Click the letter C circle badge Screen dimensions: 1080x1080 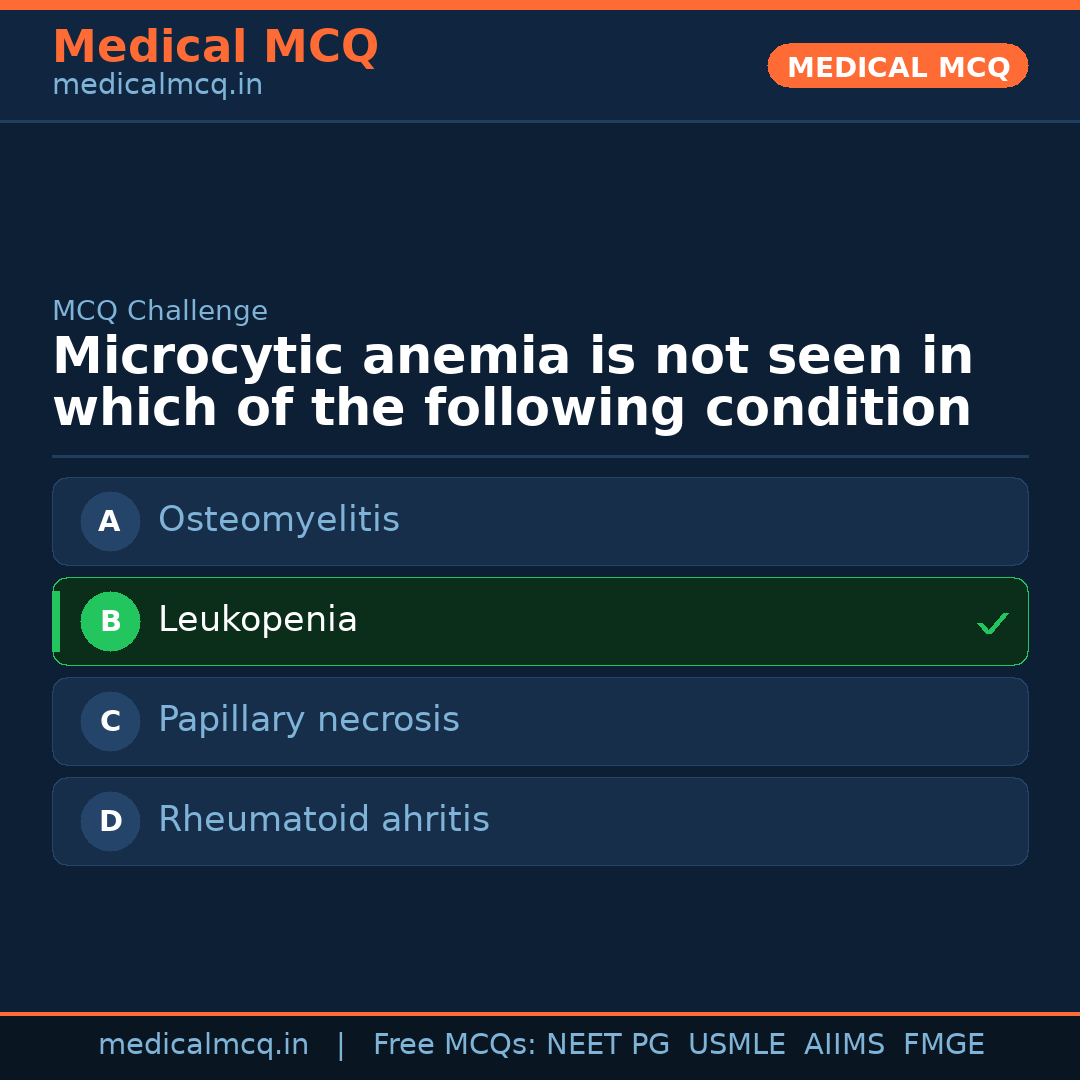coord(110,721)
